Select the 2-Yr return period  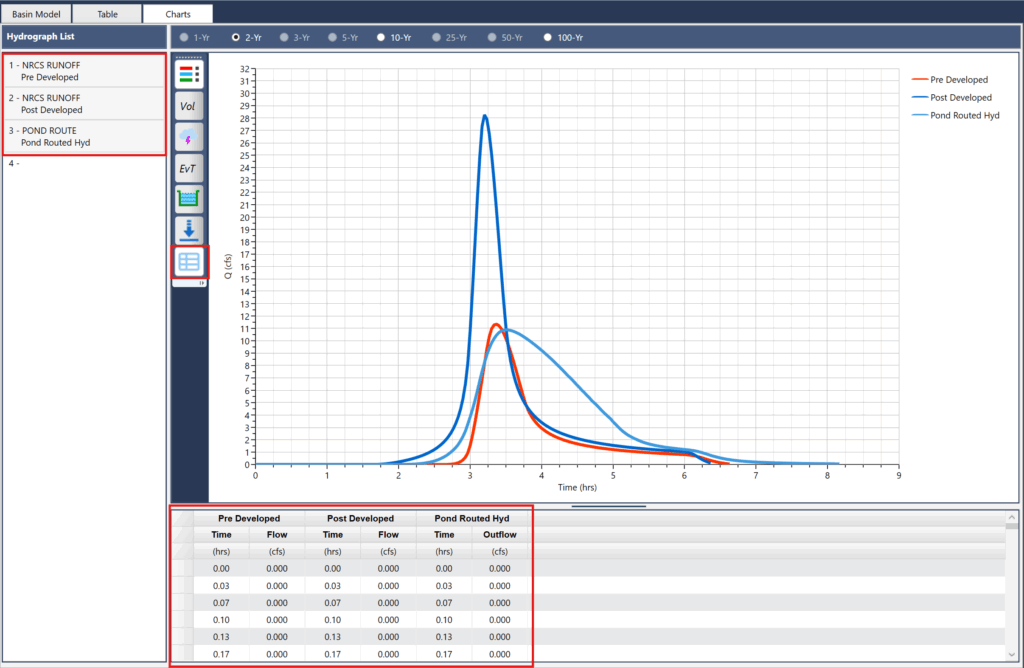tap(236, 37)
